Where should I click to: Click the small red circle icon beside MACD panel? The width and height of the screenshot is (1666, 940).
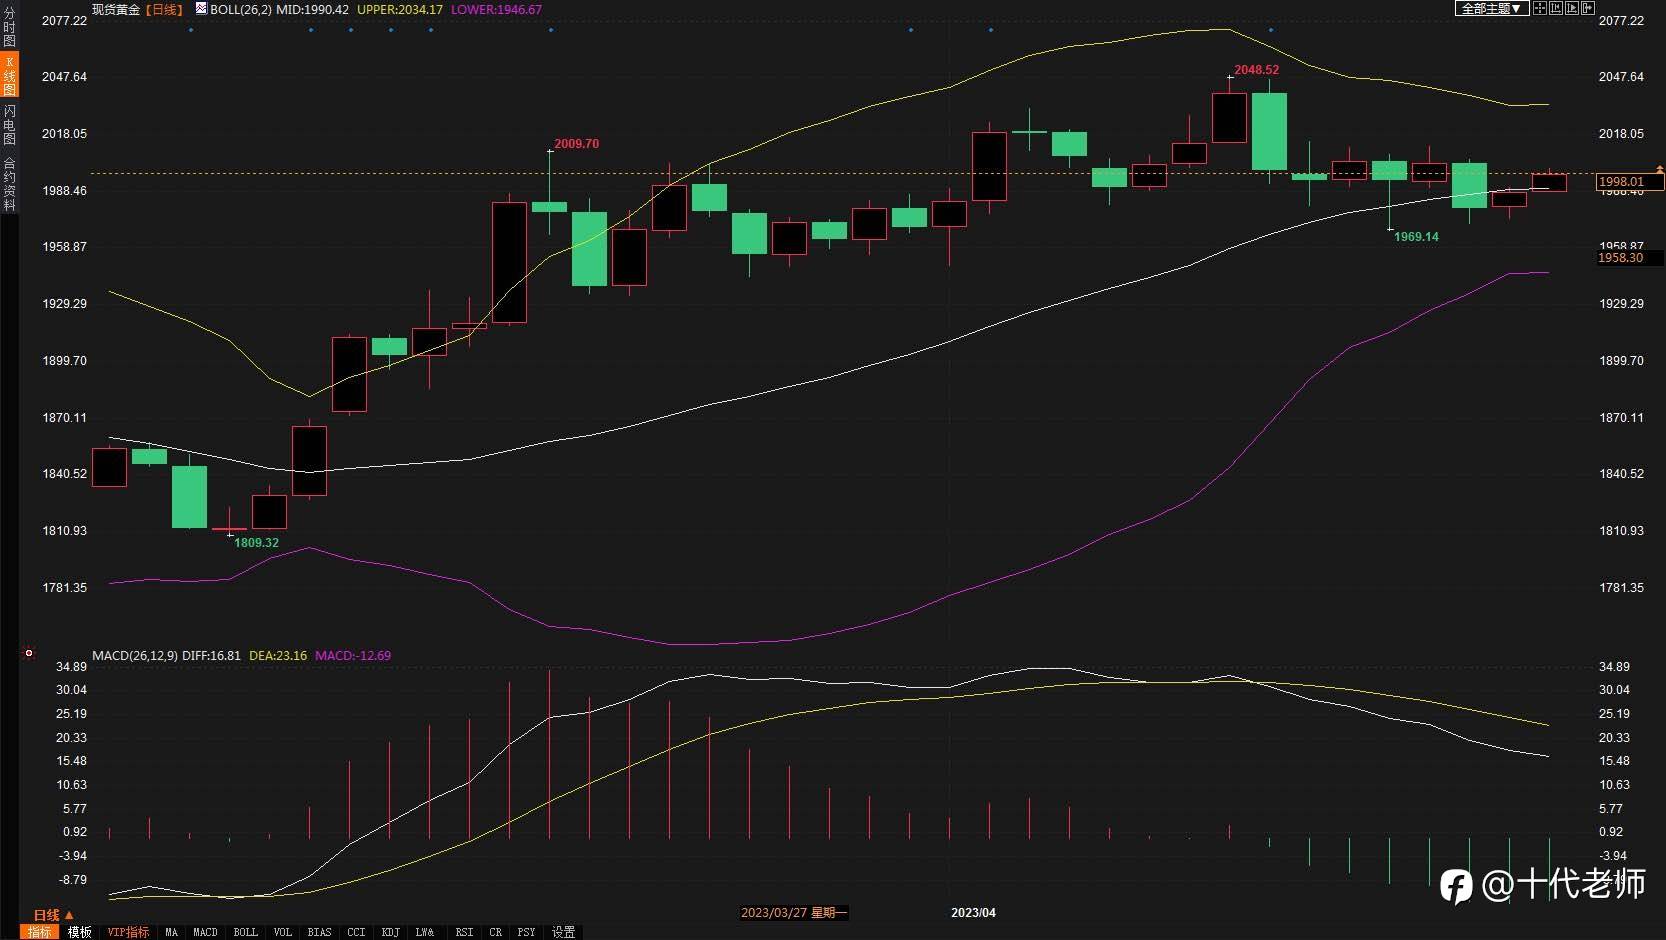tap(29, 653)
